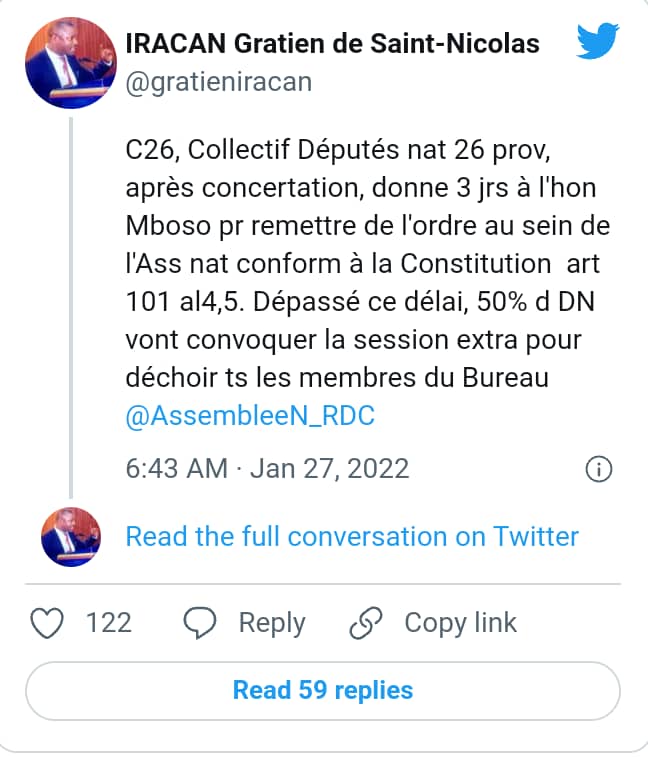This screenshot has height=757, width=648.
Task: Open the tweet info circle icon
Action: [x=597, y=469]
